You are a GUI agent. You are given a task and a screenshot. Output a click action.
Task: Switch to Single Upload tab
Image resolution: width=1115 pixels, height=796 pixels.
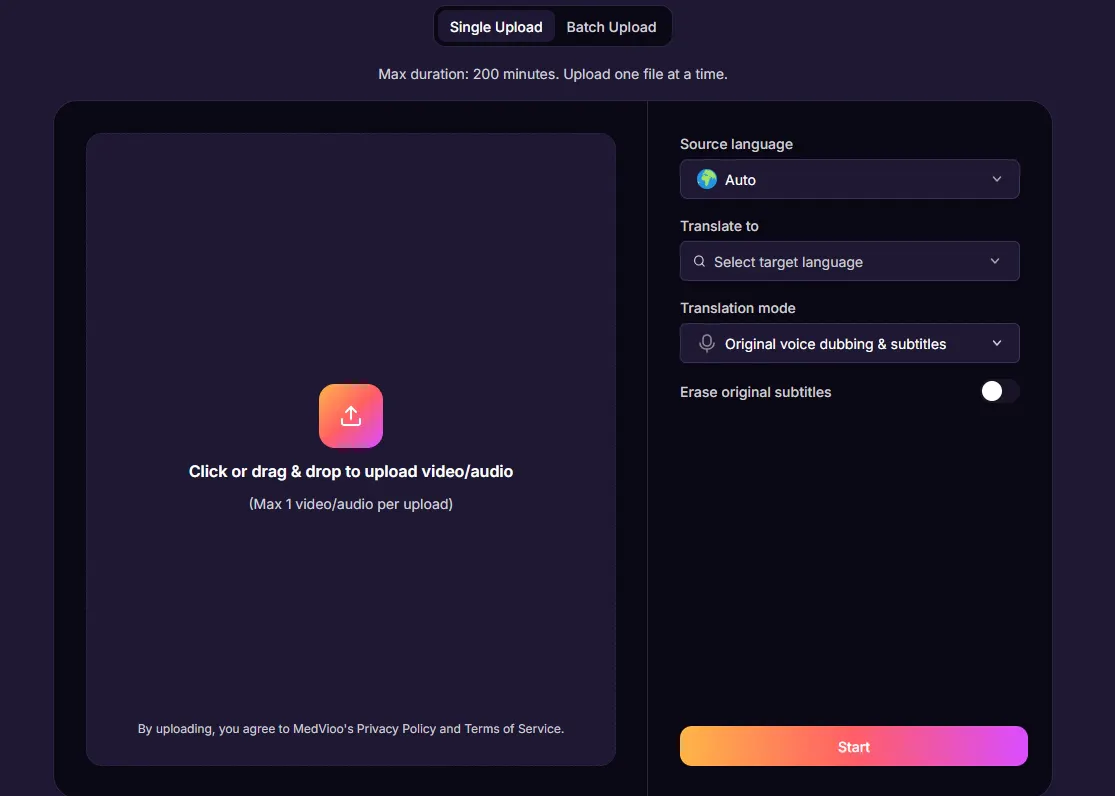(x=496, y=27)
